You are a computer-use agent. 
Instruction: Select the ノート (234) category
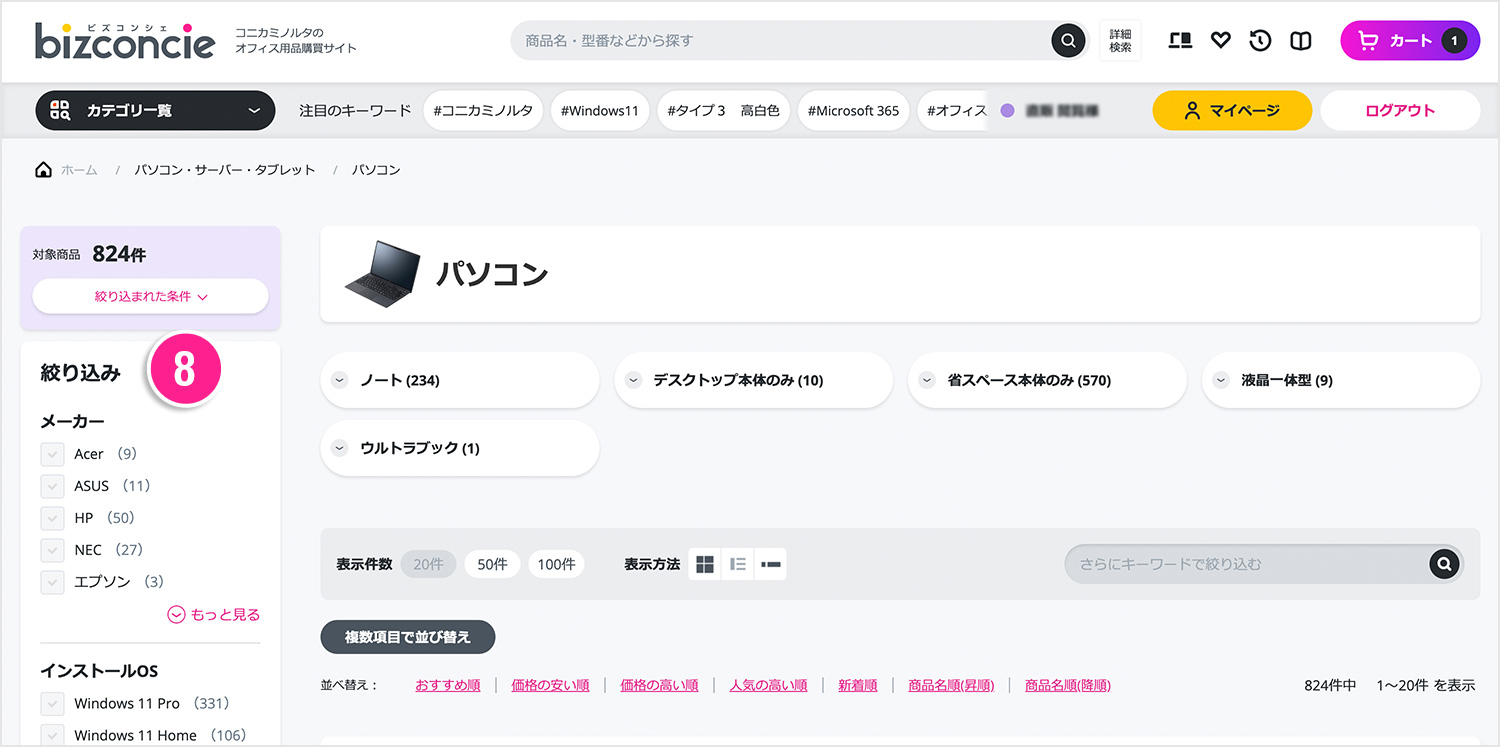point(459,380)
